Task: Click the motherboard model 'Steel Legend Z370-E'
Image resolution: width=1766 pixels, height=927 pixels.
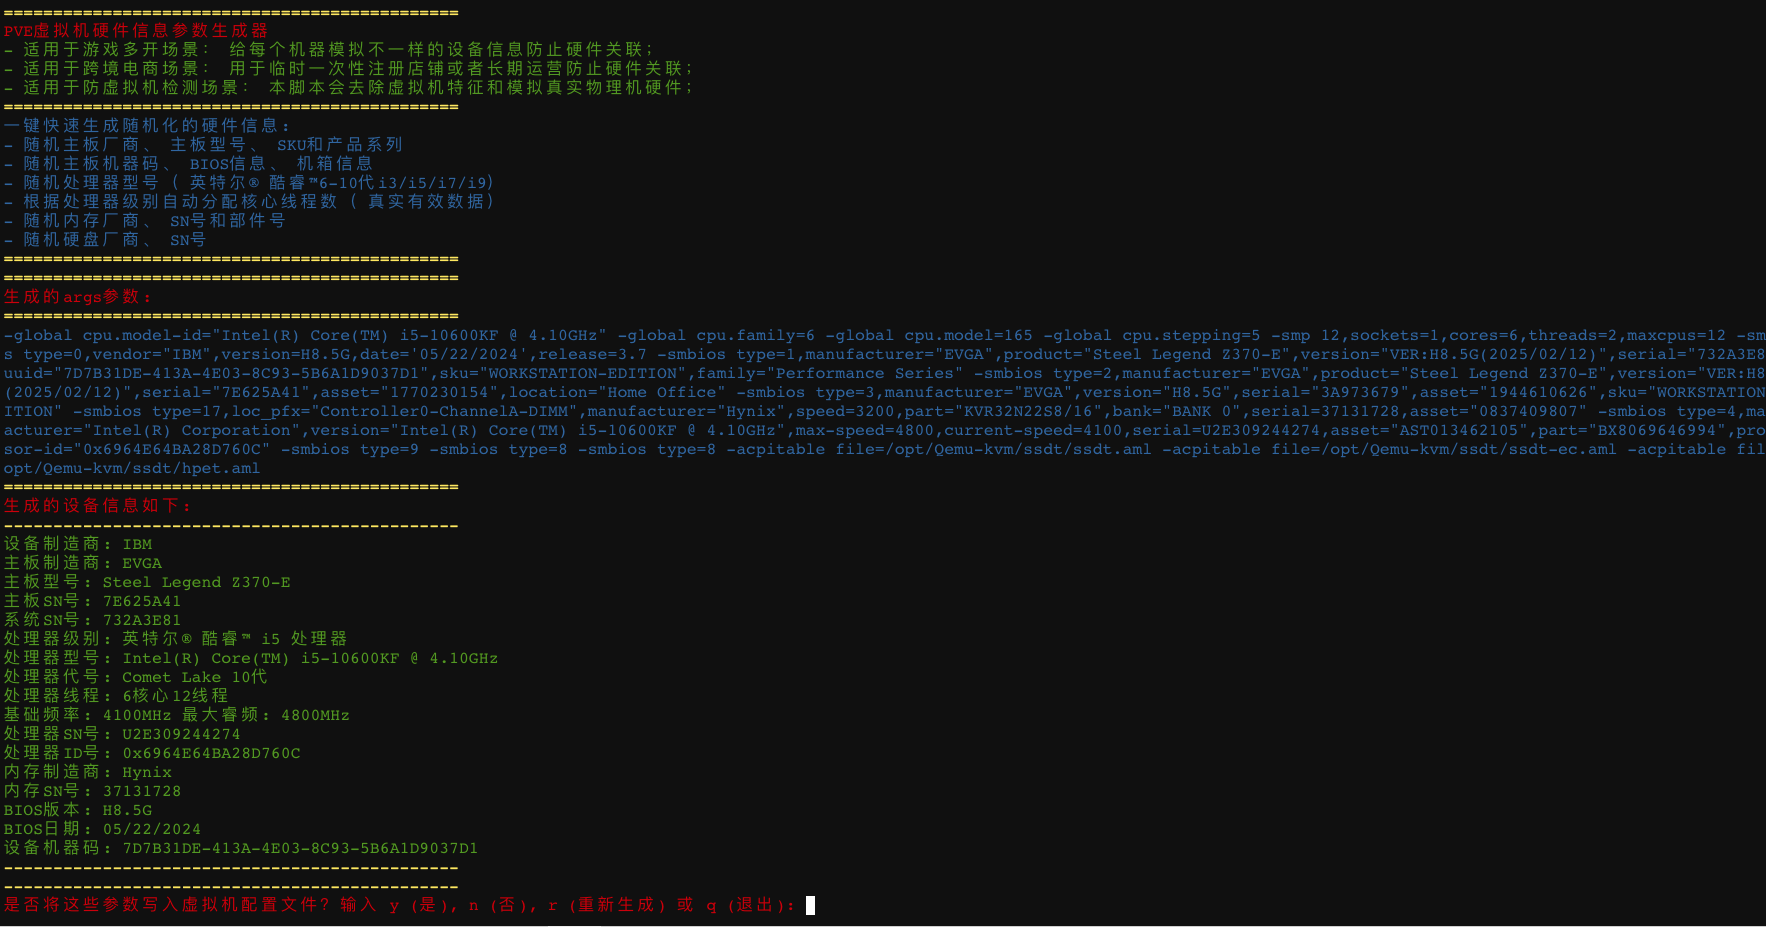Action: pyautogui.click(x=196, y=582)
